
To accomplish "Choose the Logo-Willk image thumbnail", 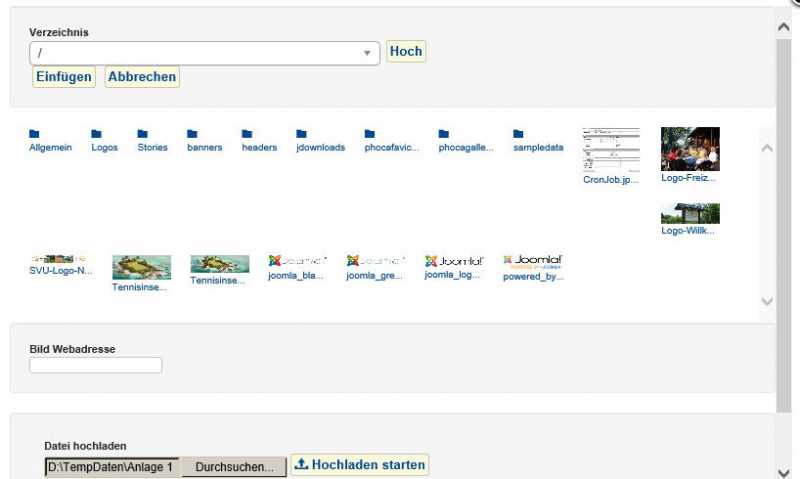I will 690,213.
